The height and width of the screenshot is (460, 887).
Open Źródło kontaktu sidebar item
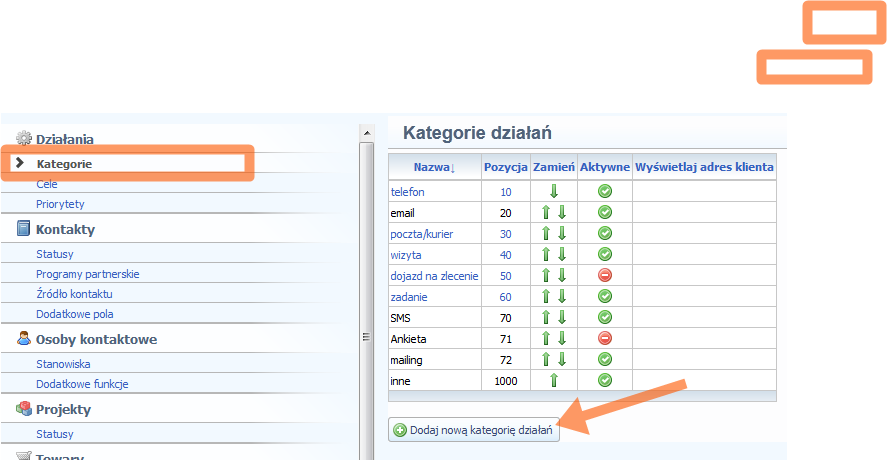[74, 294]
